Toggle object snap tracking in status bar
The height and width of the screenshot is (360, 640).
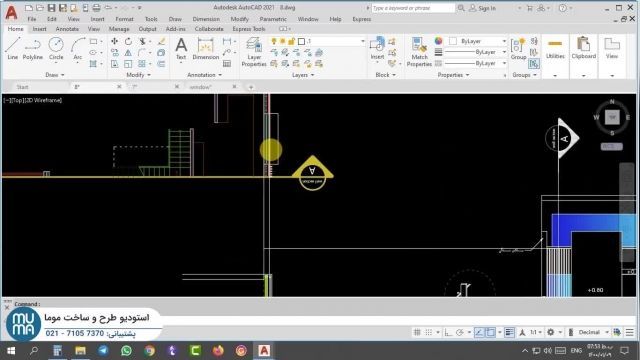479,332
